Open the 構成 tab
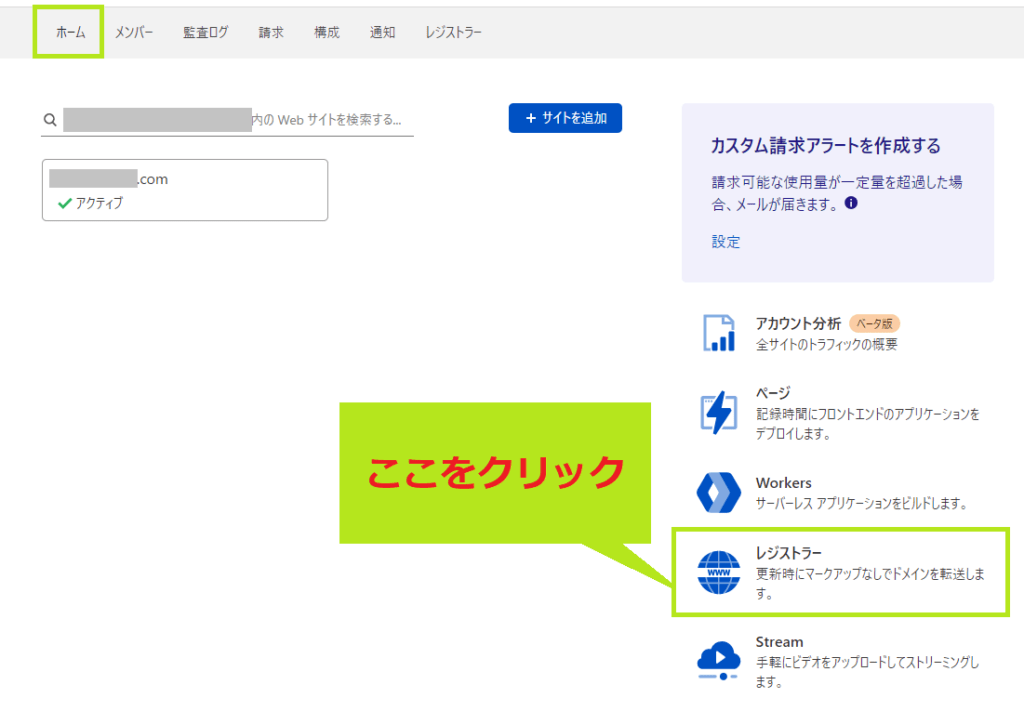 (x=326, y=32)
